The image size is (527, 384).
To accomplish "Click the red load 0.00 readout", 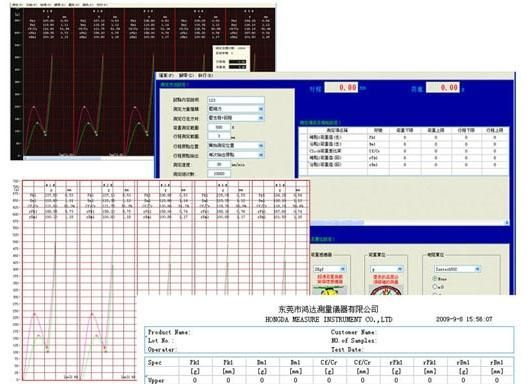I will [443, 87].
